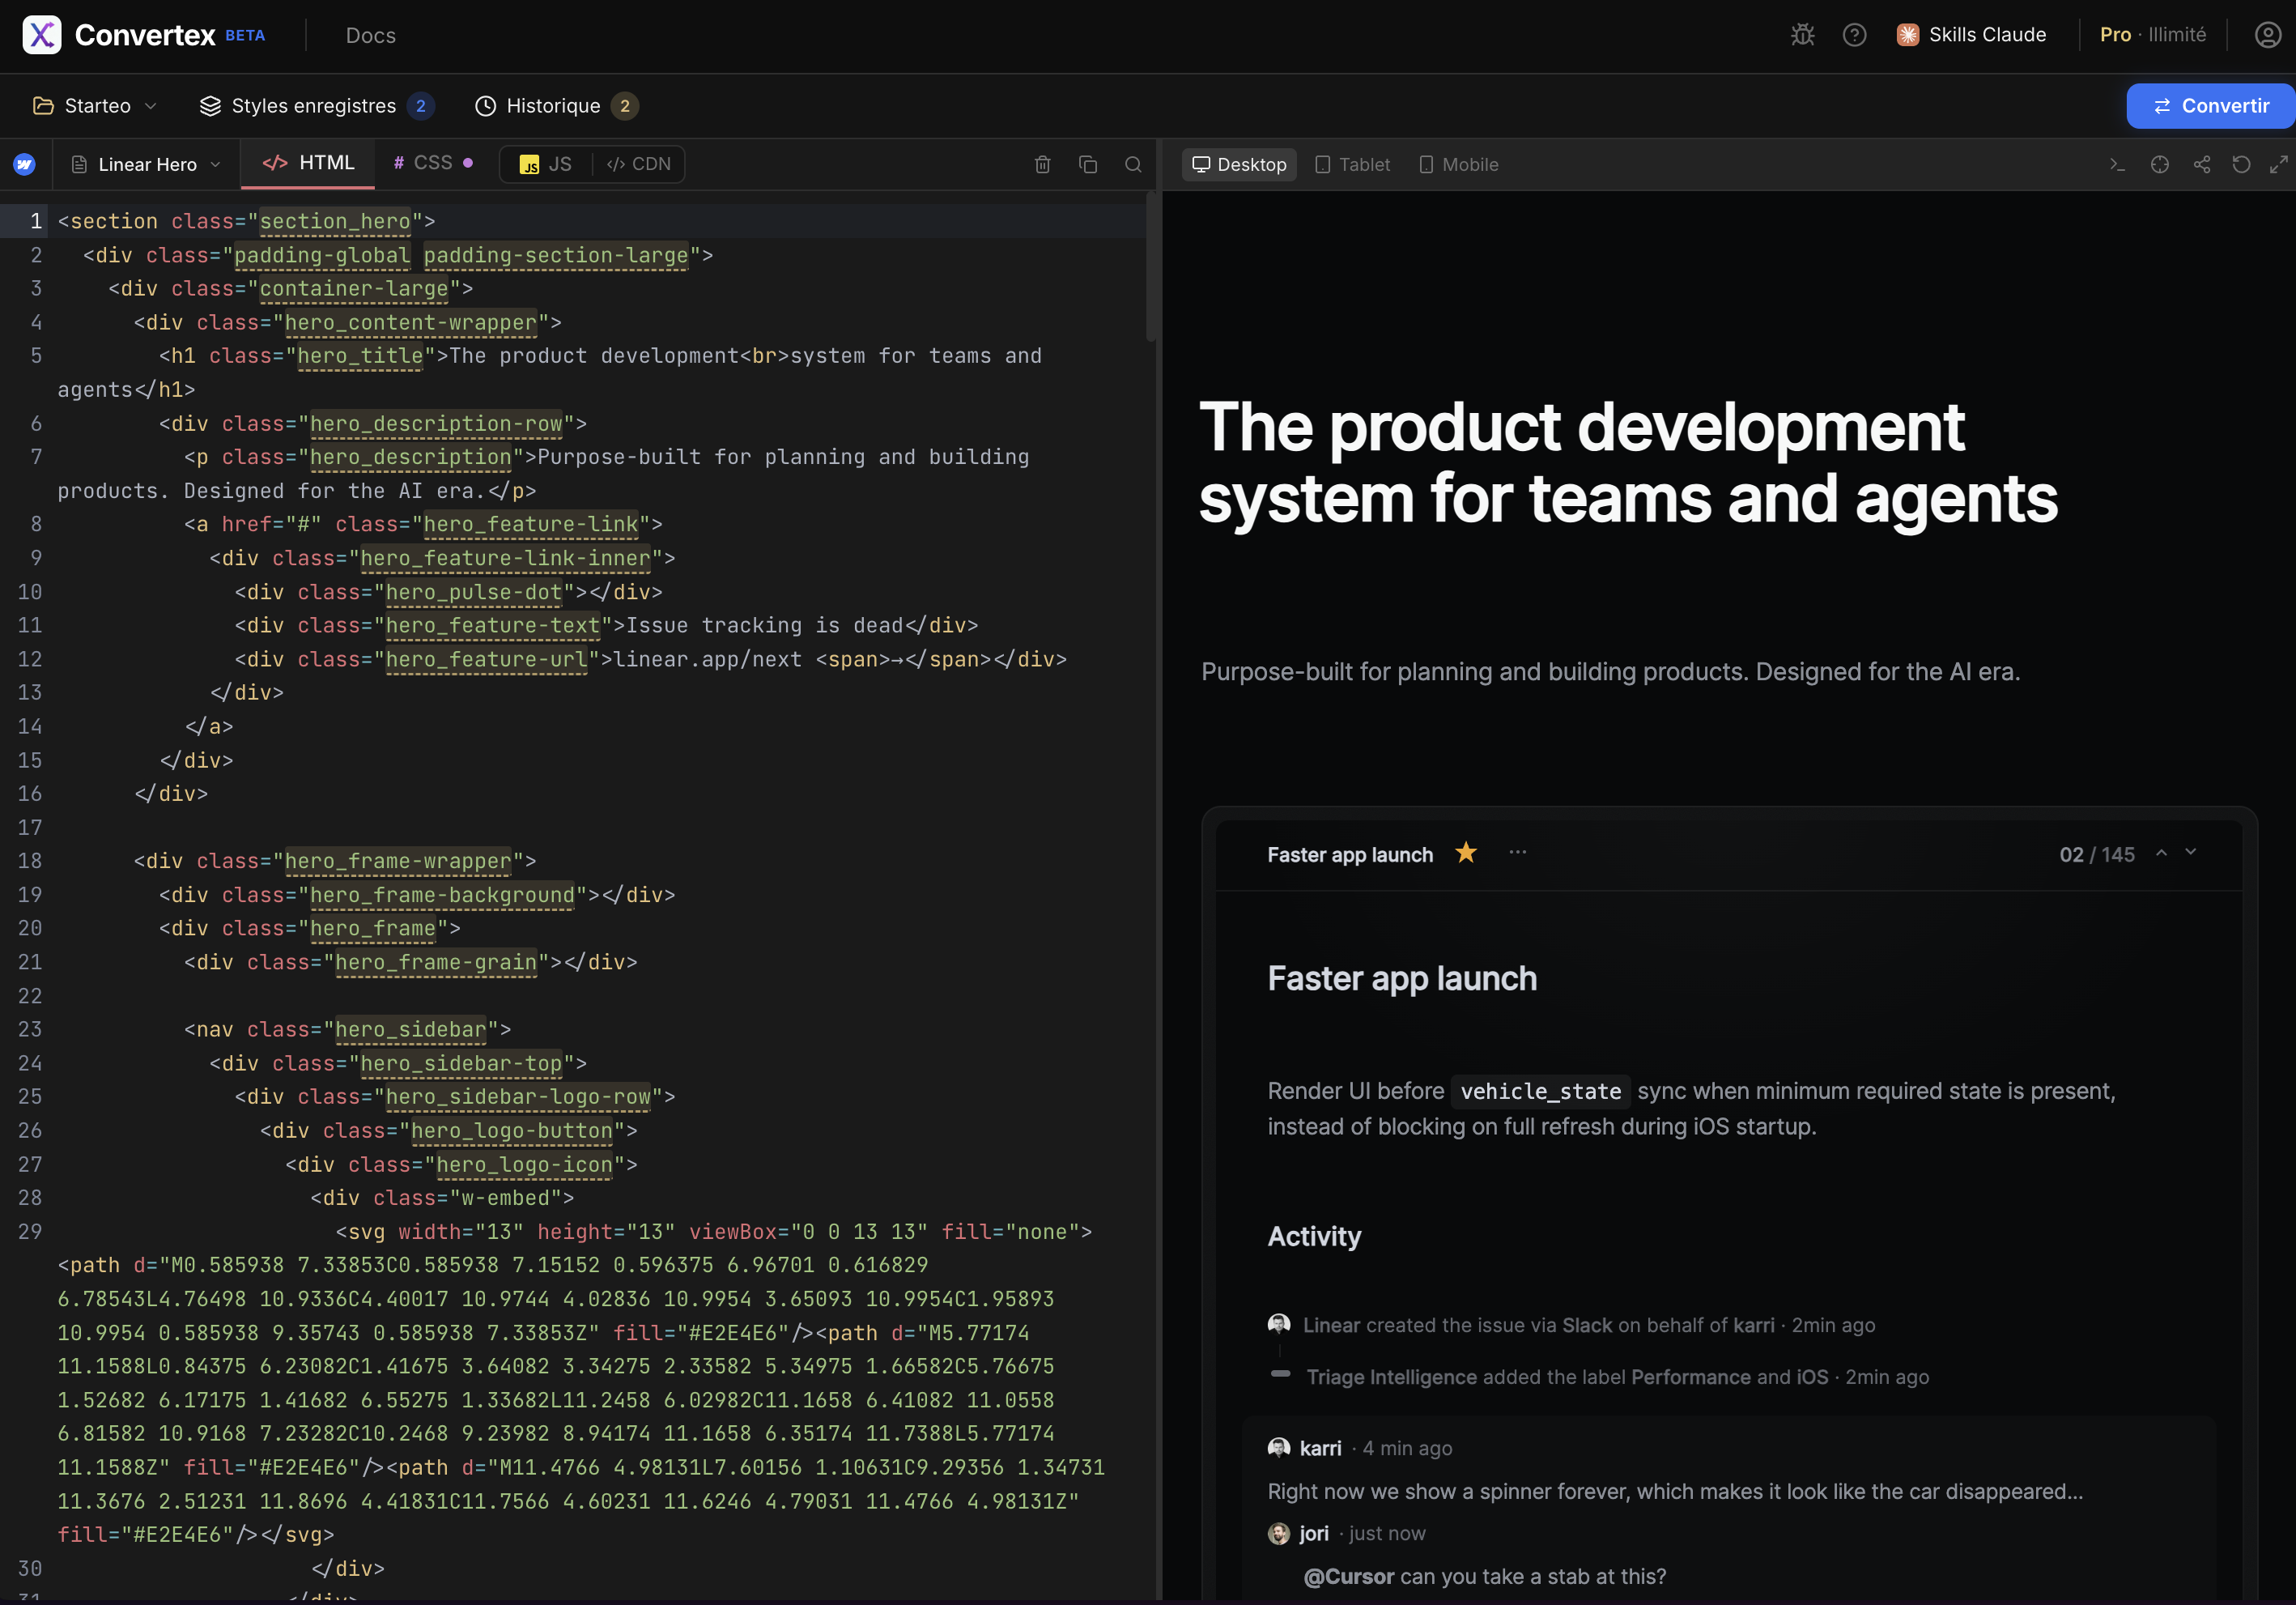Select the HTML tab

(x=308, y=163)
